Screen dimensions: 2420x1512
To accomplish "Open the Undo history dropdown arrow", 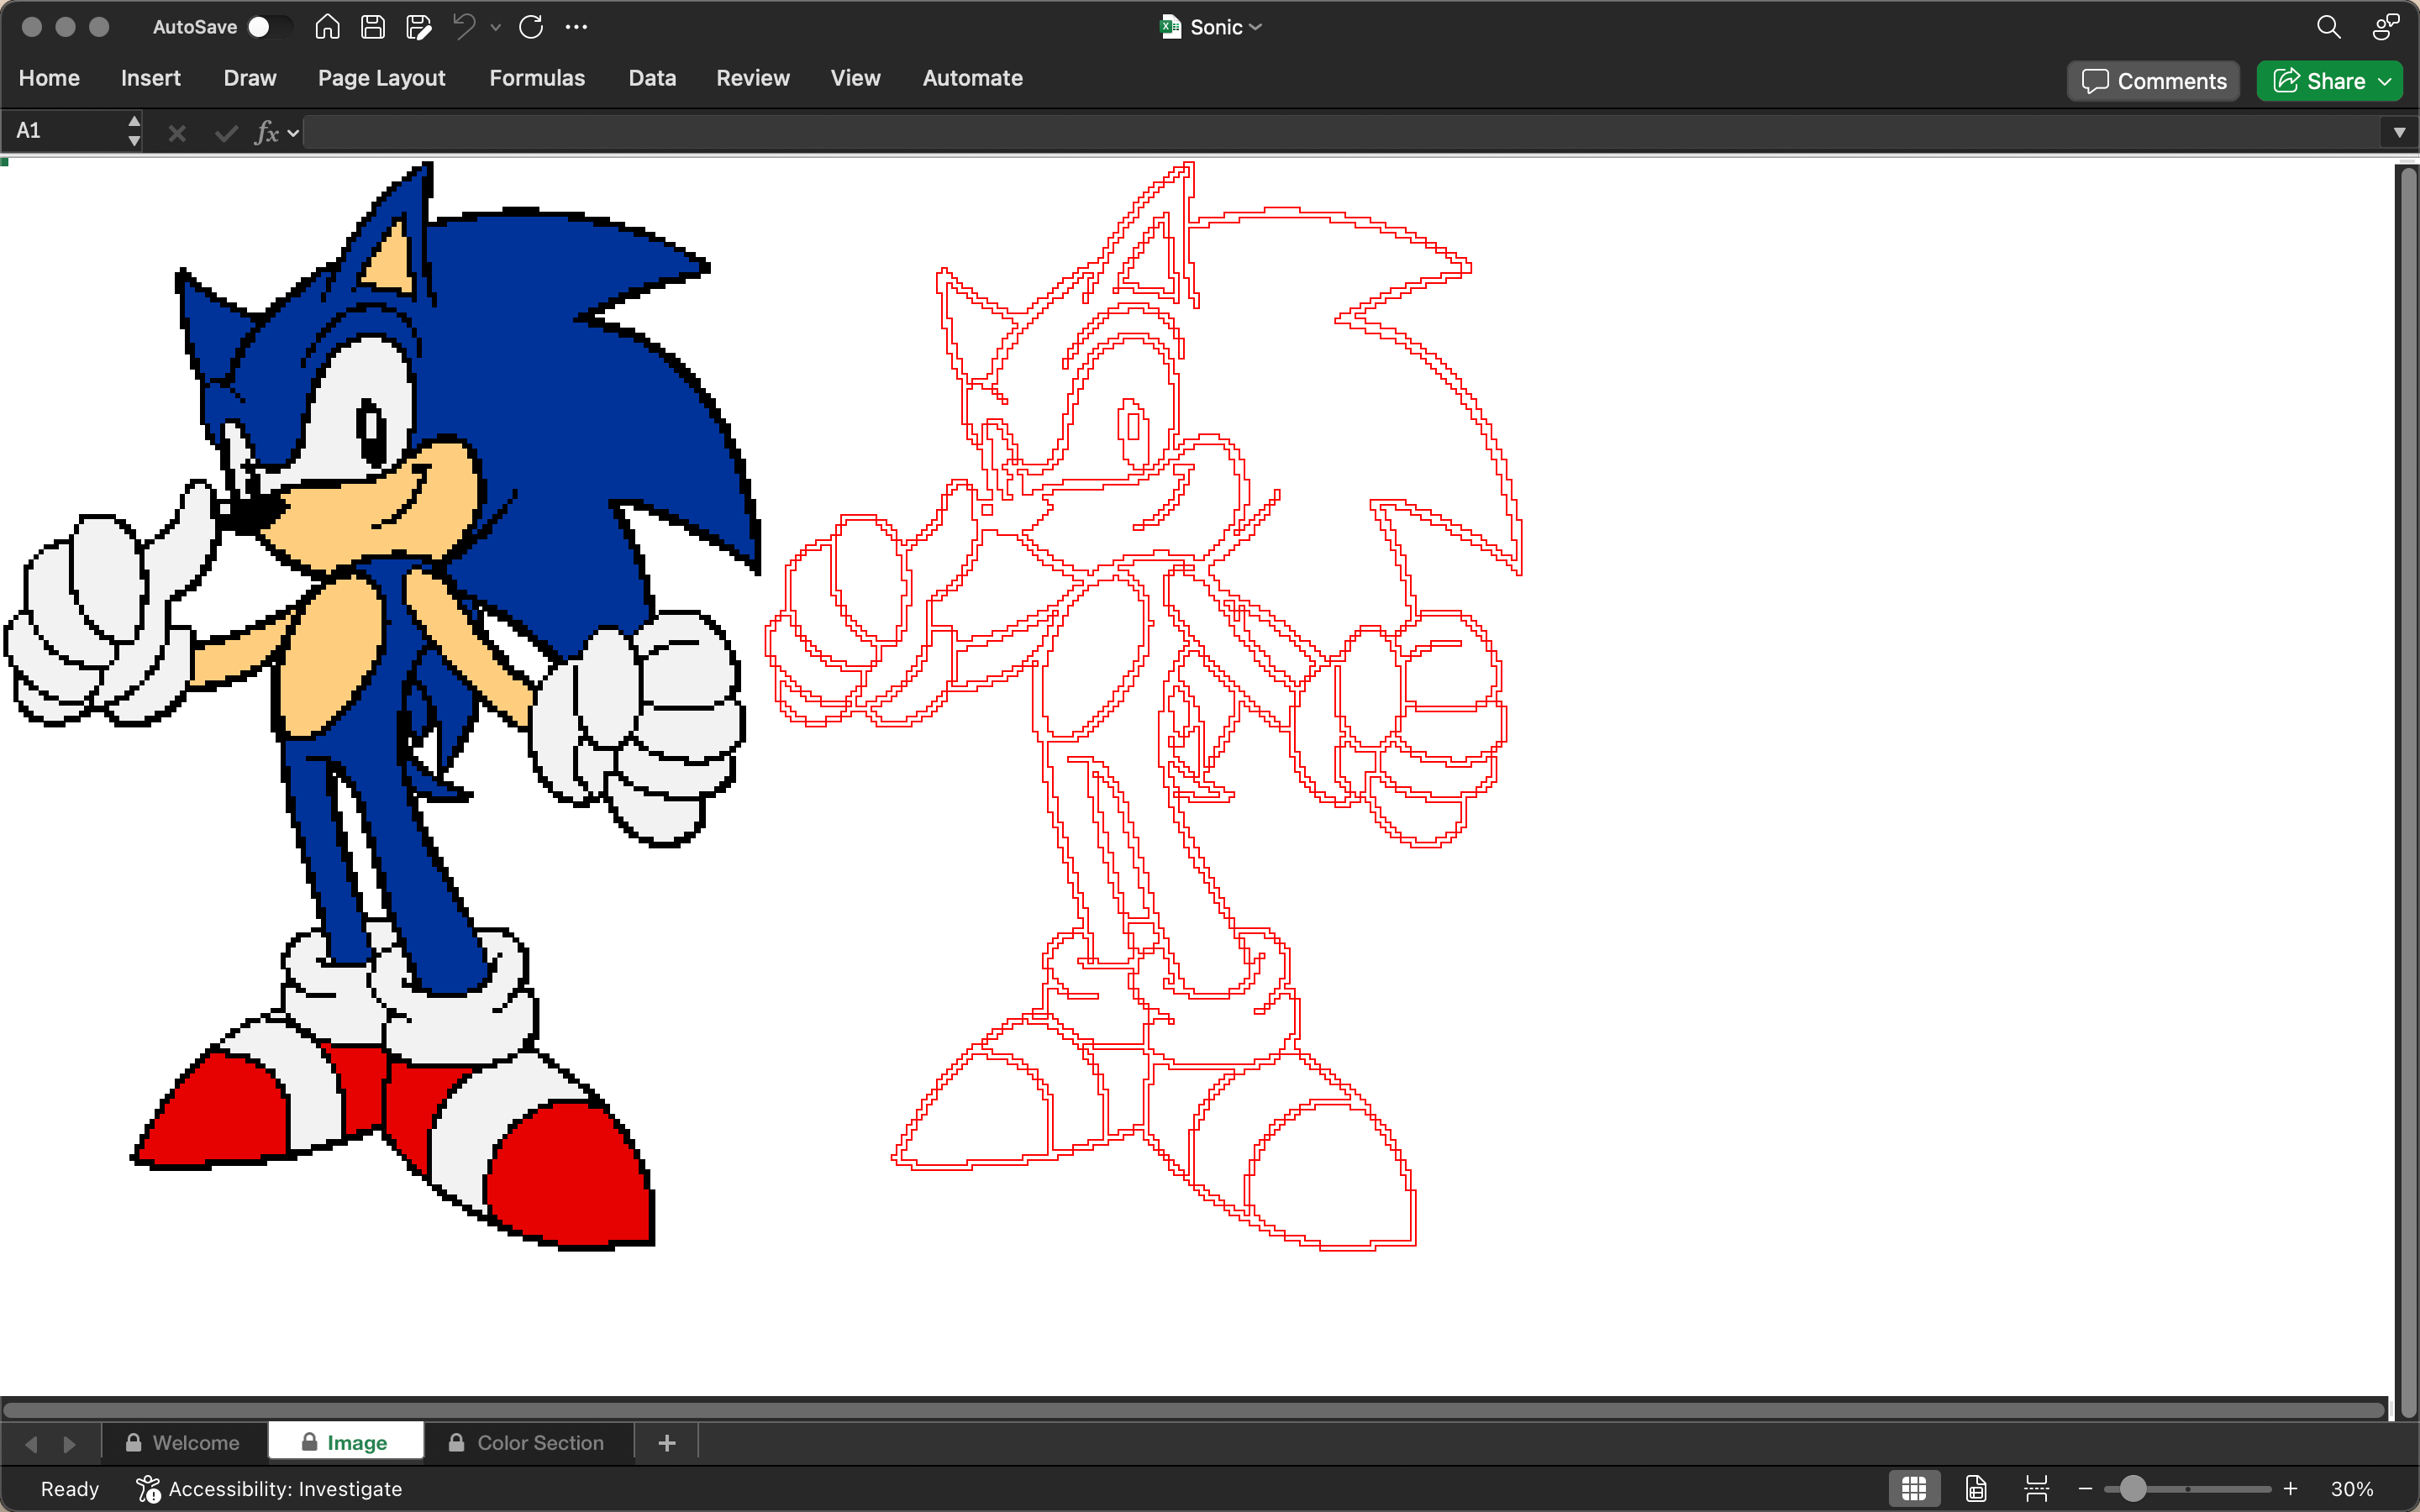I will tap(495, 28).
